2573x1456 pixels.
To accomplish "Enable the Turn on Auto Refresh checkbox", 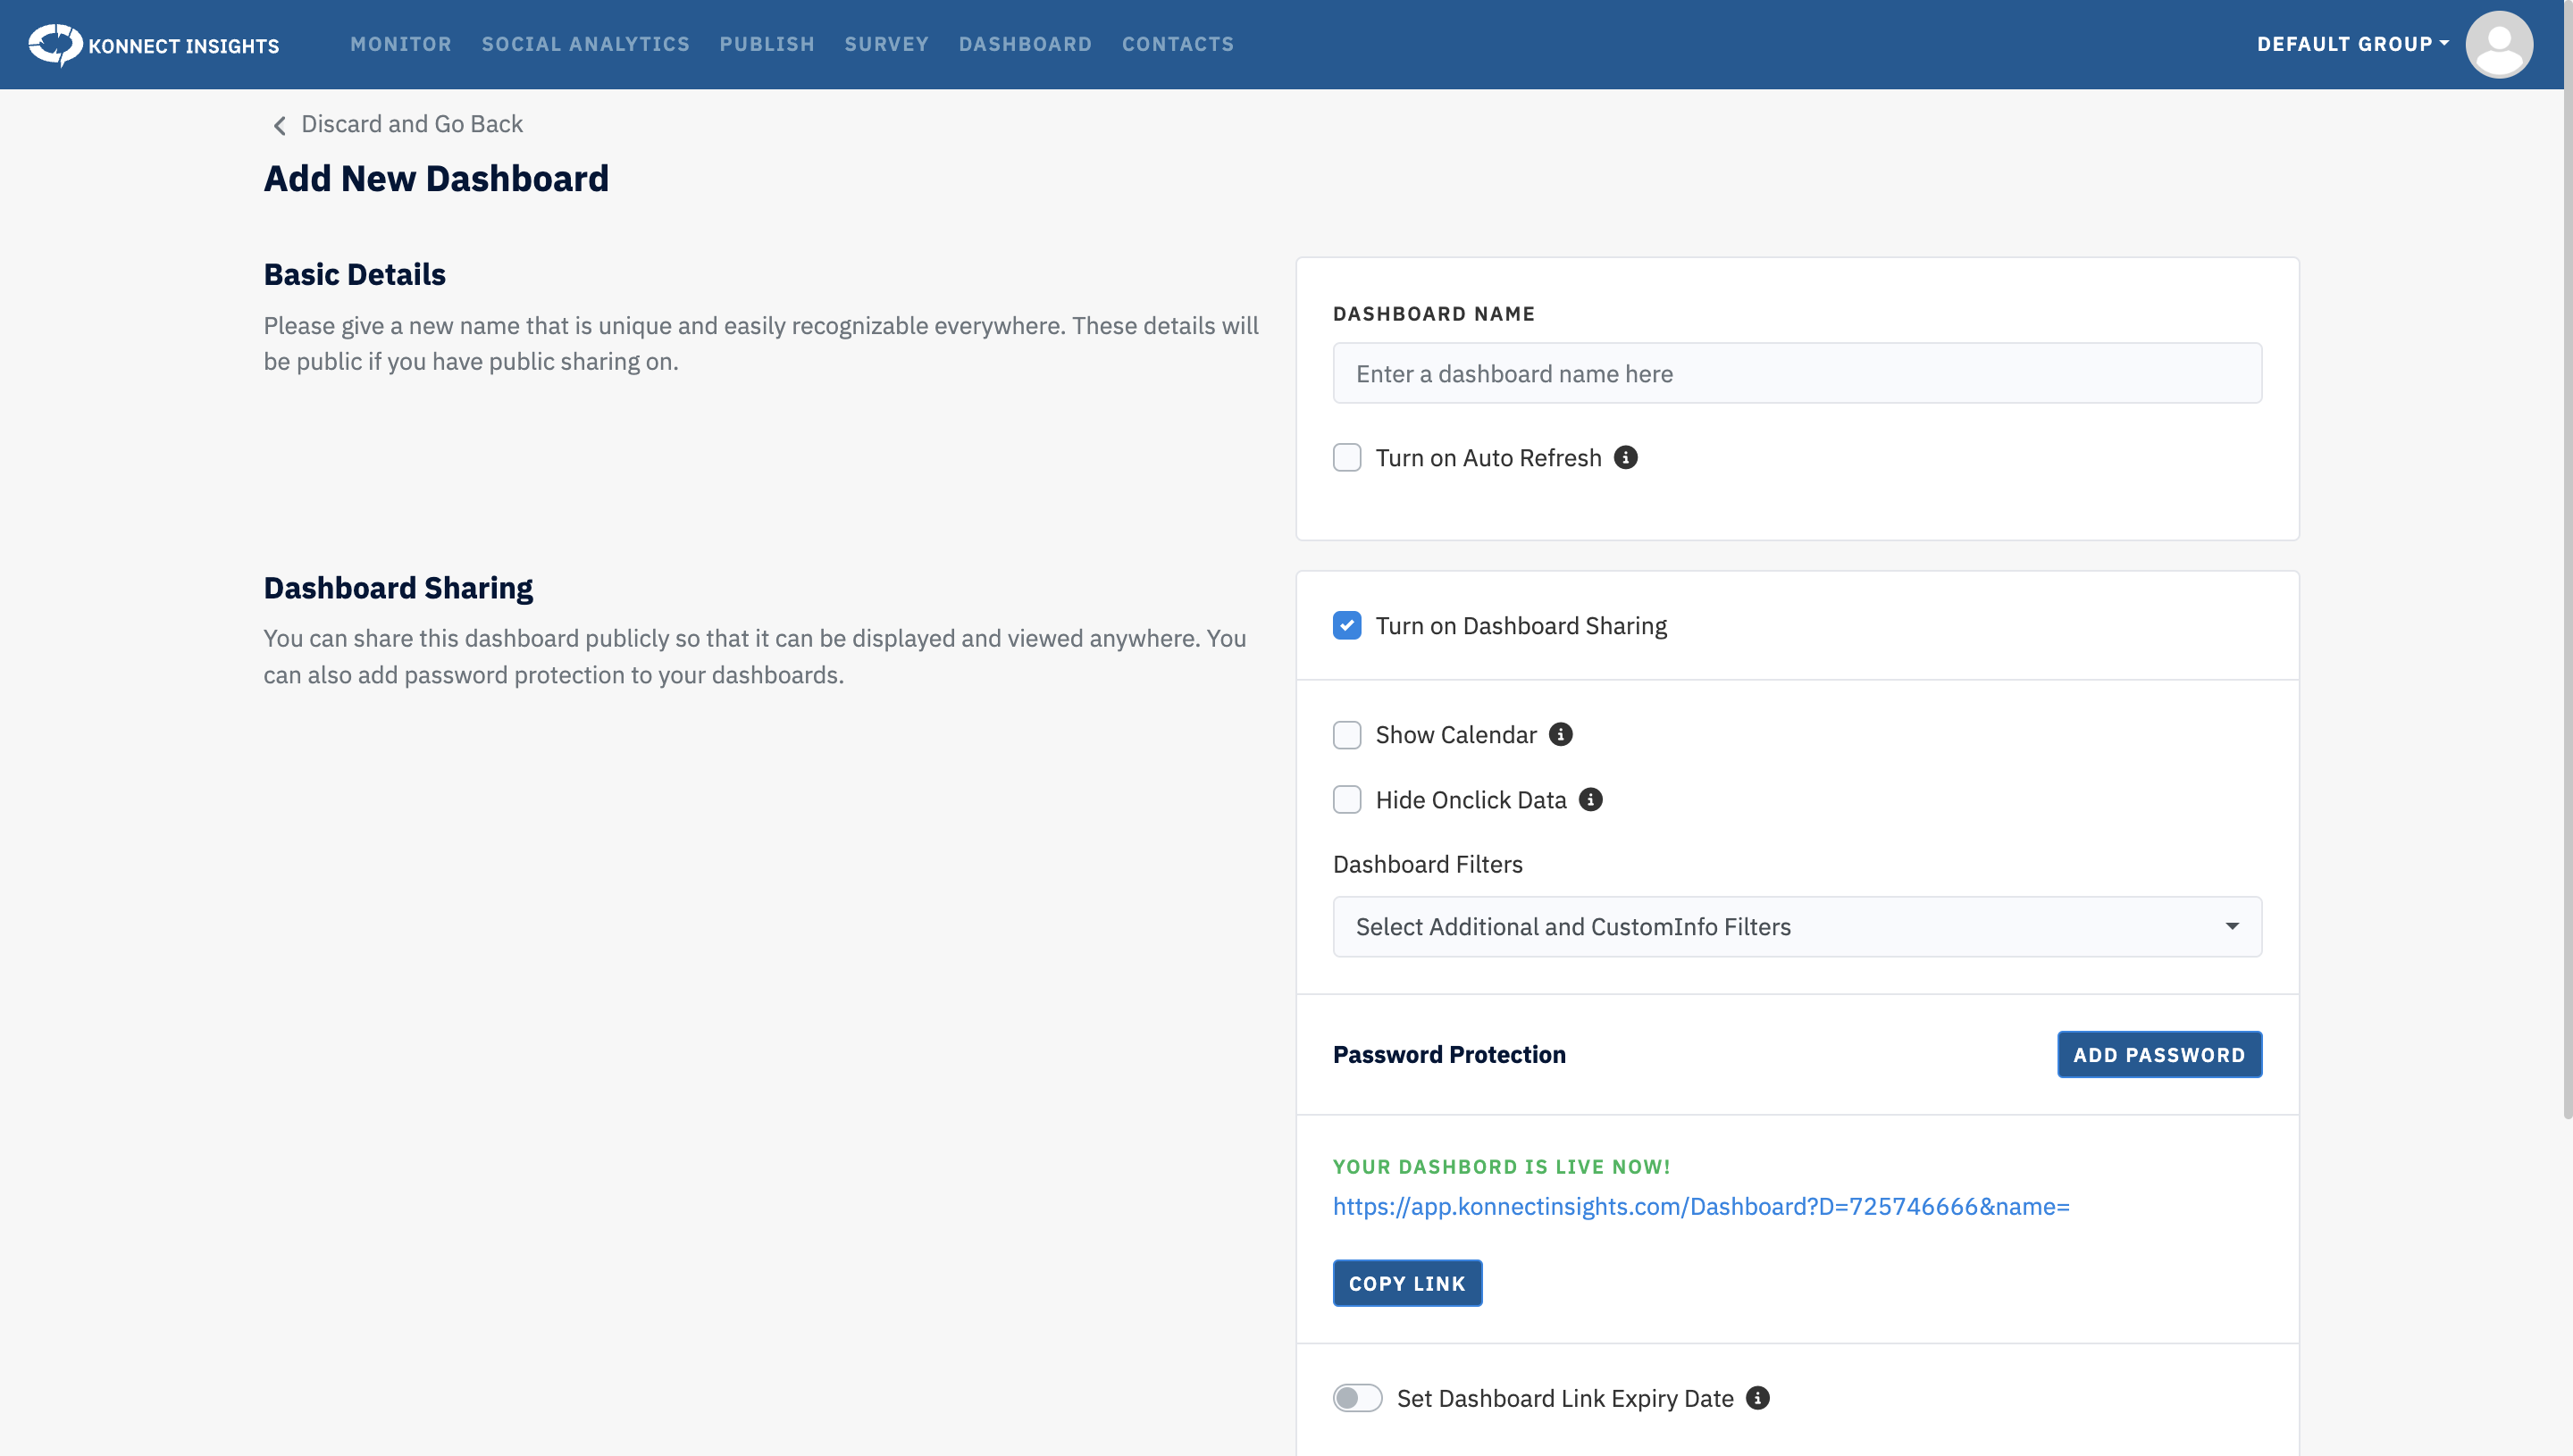I will pyautogui.click(x=1347, y=457).
